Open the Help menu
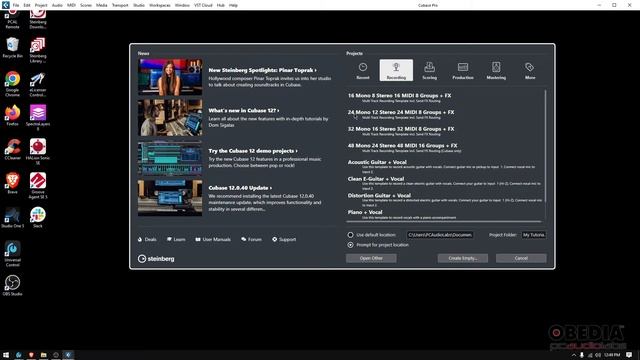 pyautogui.click(x=233, y=5)
